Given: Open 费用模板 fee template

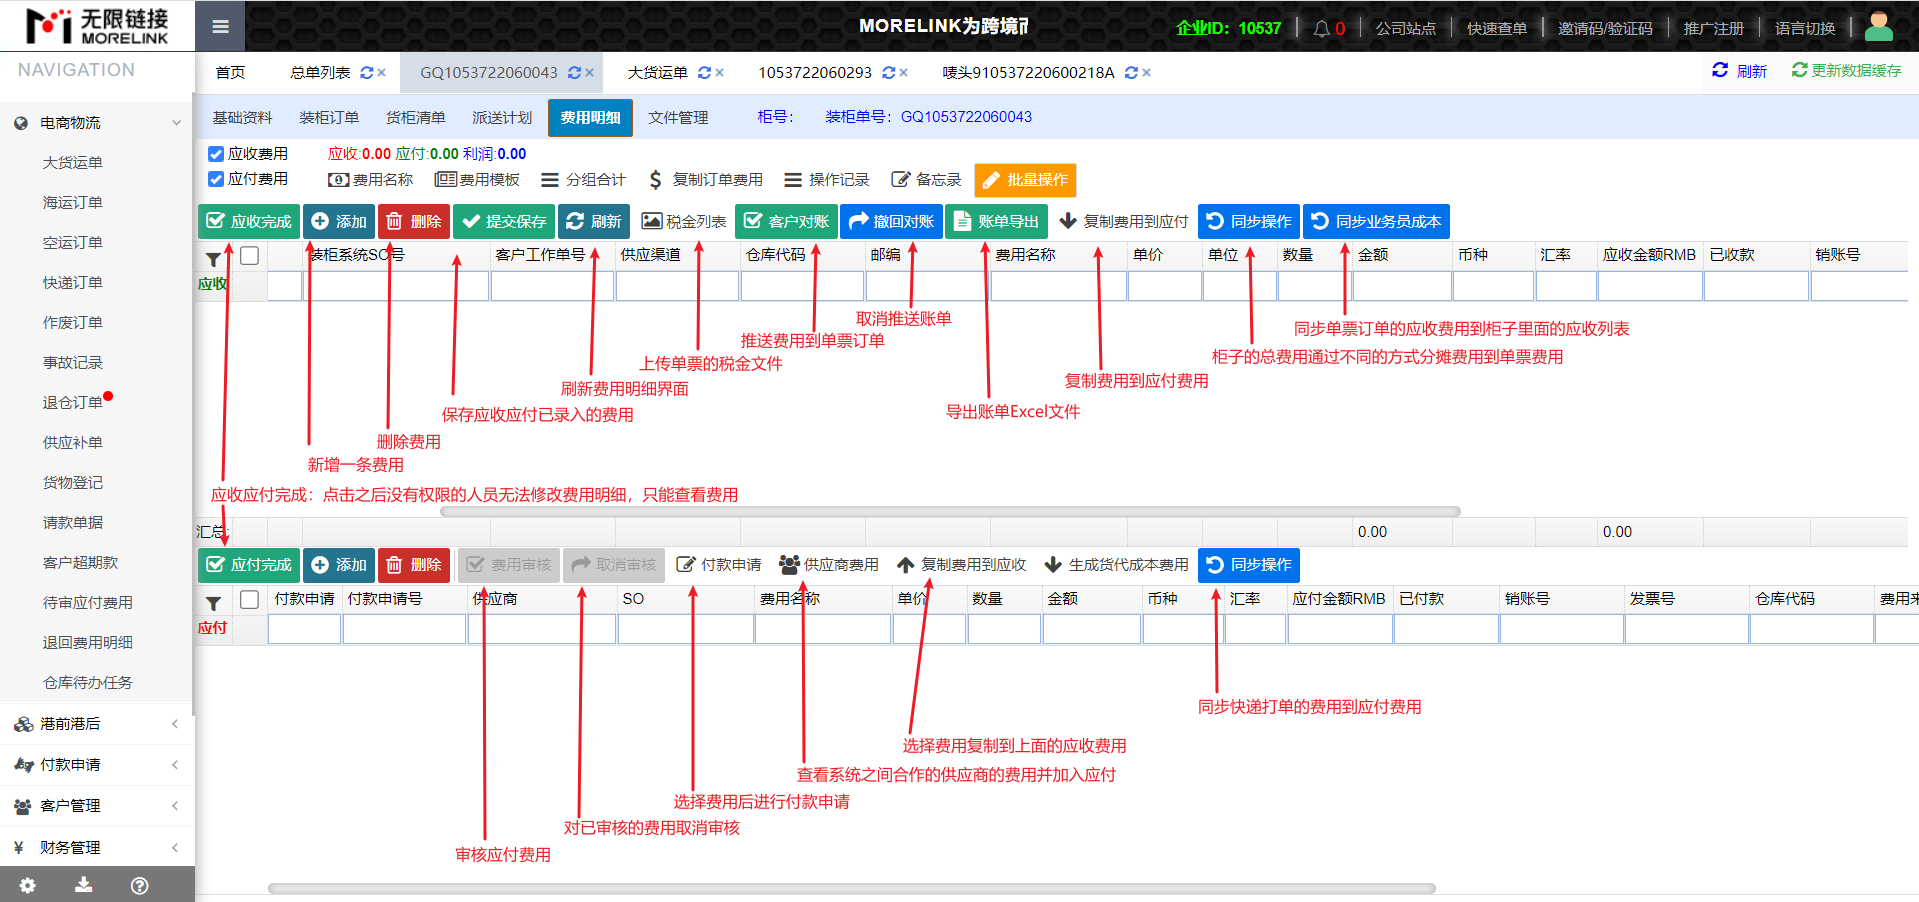Looking at the screenshot, I should click(x=478, y=180).
